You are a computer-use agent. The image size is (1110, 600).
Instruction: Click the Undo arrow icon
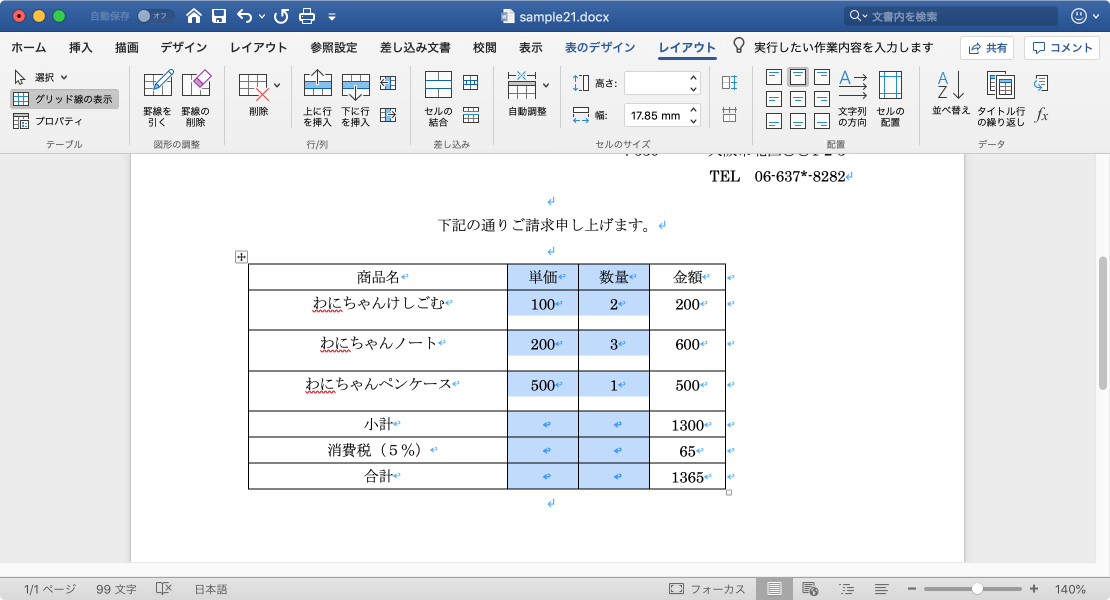tap(245, 16)
